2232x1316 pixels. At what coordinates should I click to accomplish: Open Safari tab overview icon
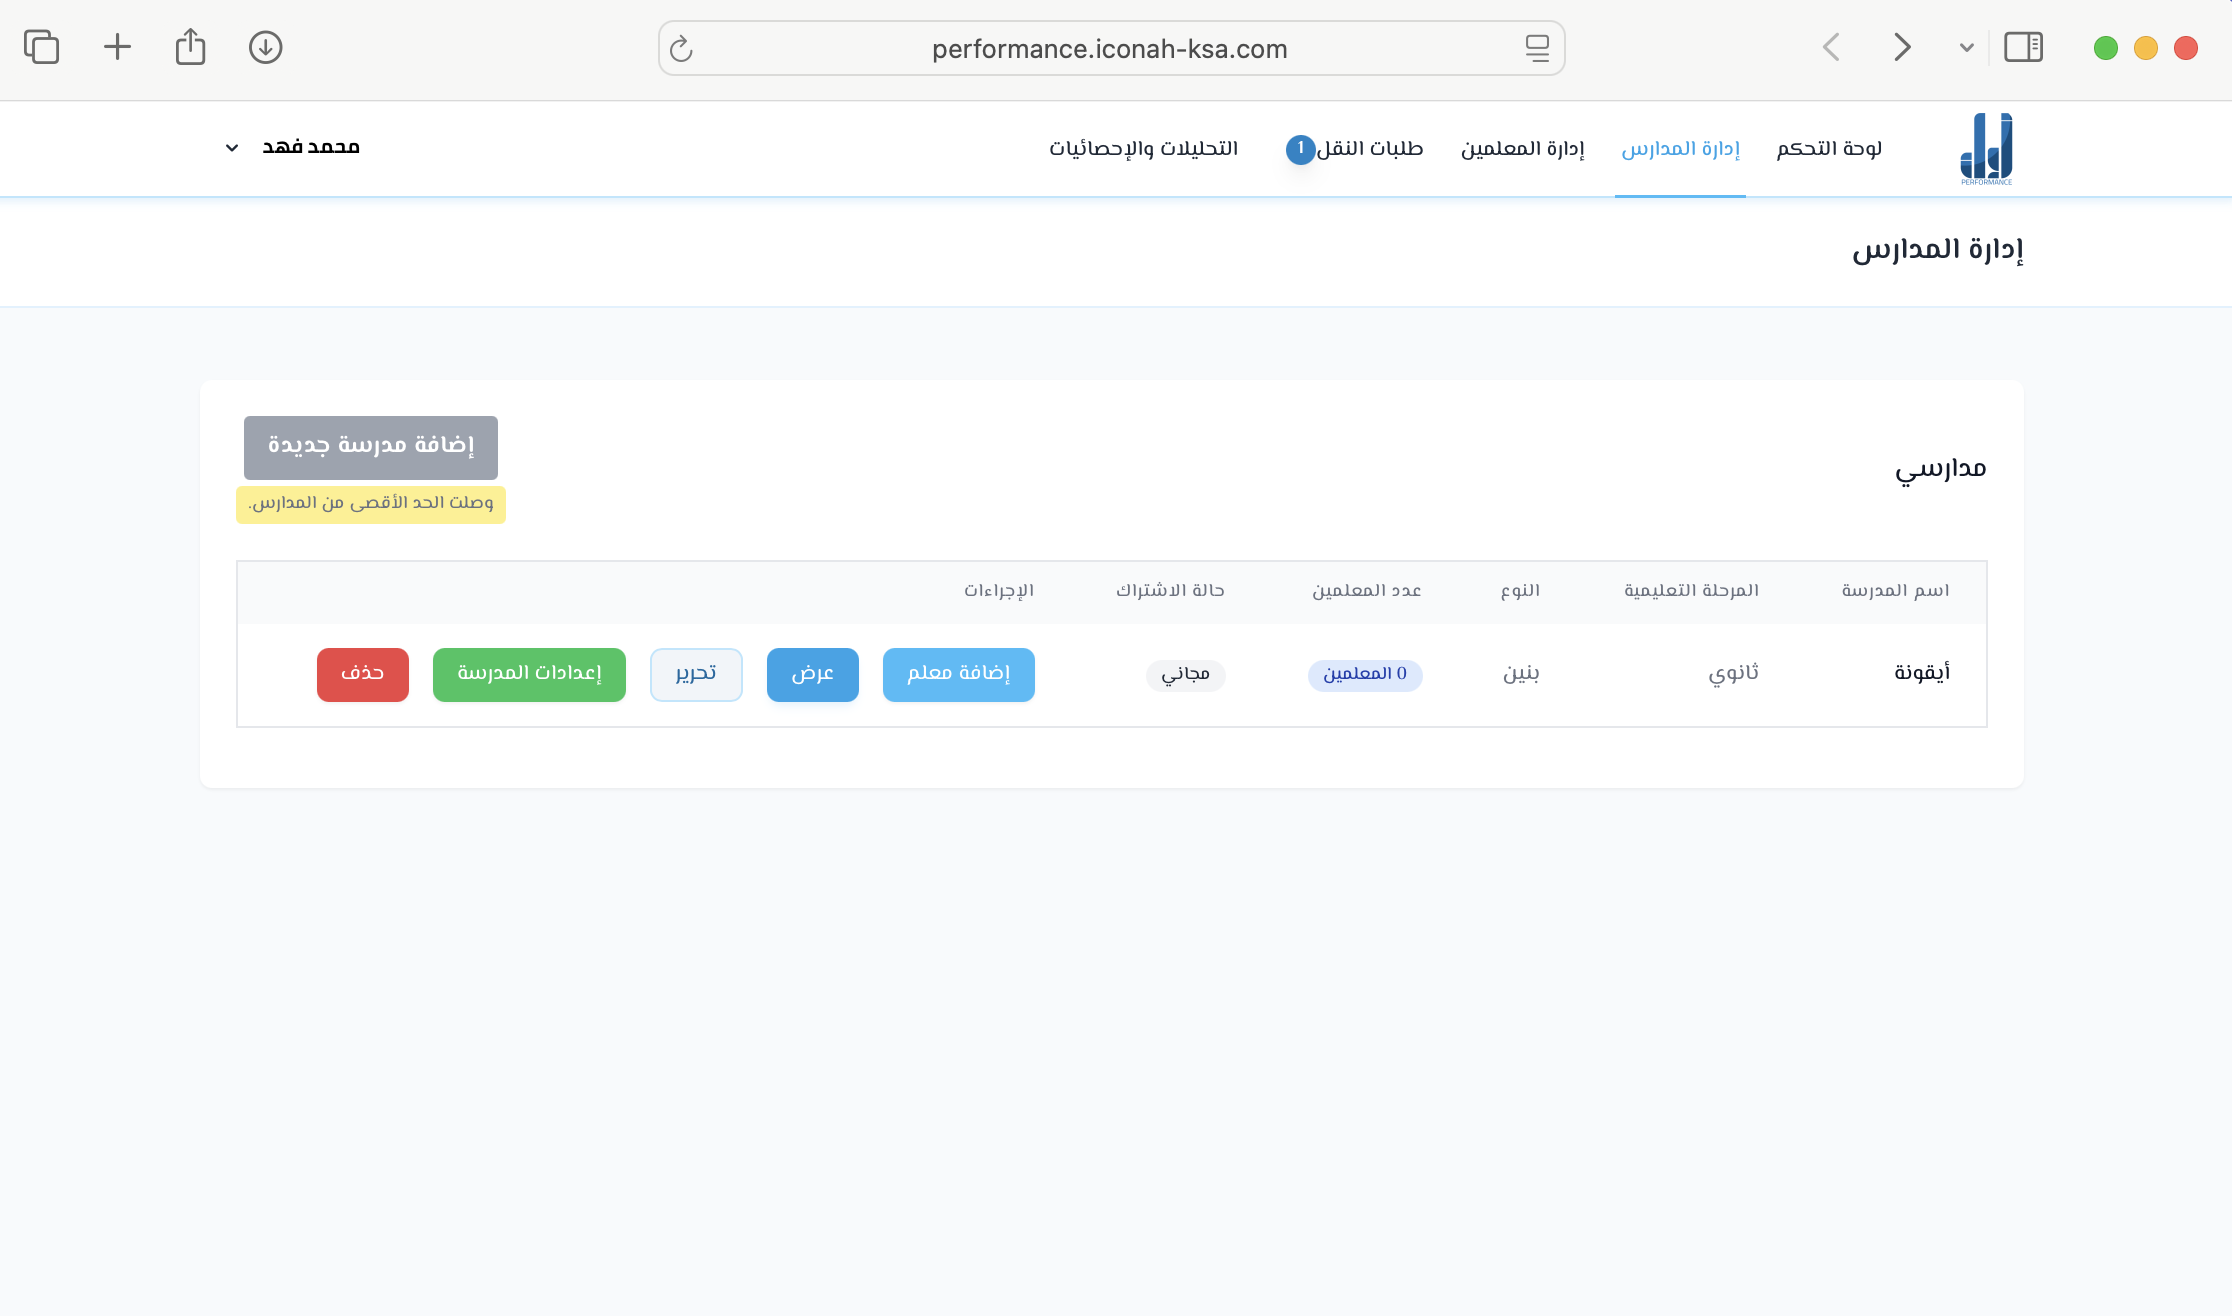coord(41,47)
